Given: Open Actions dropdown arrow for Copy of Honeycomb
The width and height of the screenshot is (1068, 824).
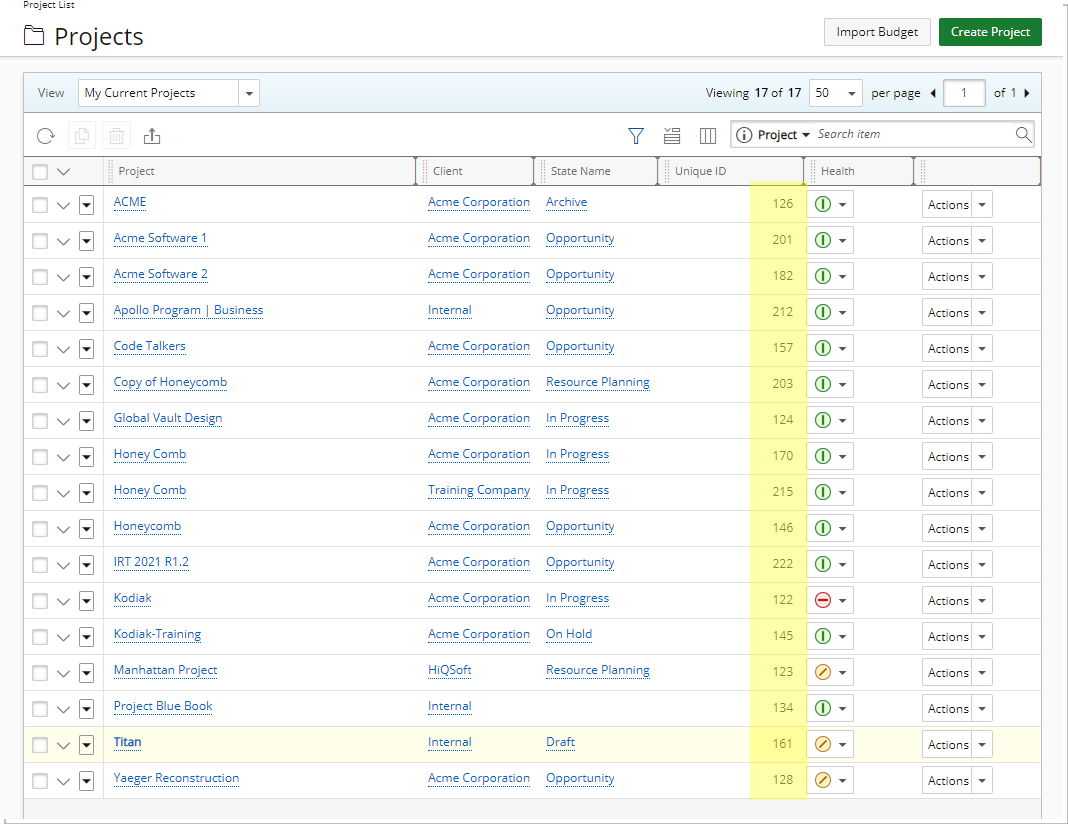Looking at the screenshot, I should 982,384.
